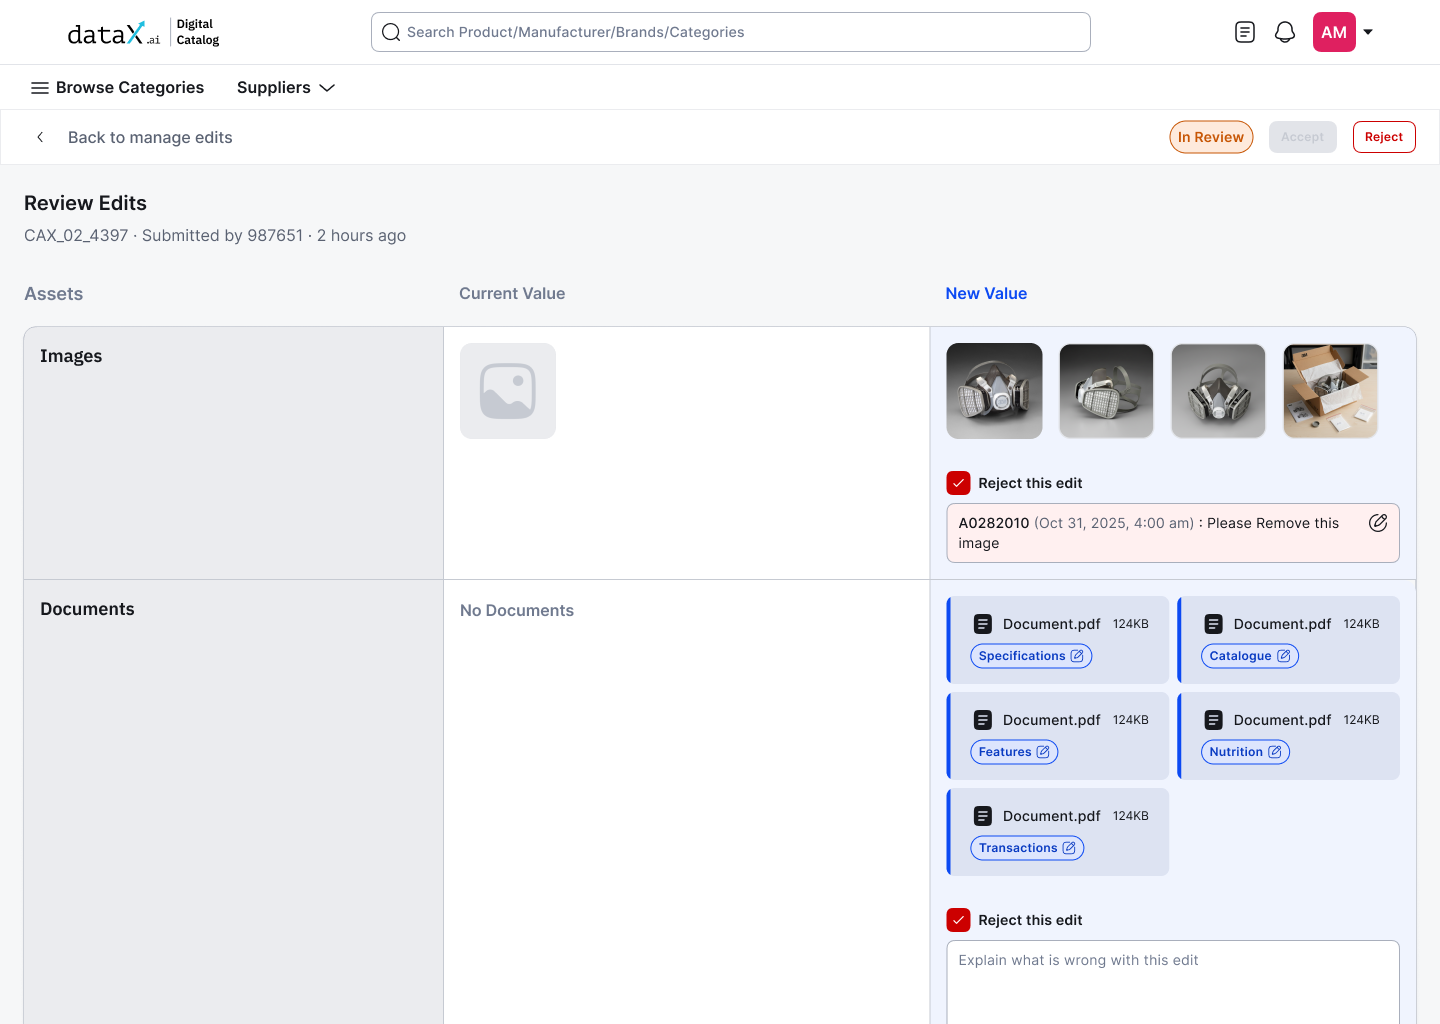This screenshot has width=1440, height=1024.
Task: Click the current value image placeholder
Action: click(x=508, y=391)
